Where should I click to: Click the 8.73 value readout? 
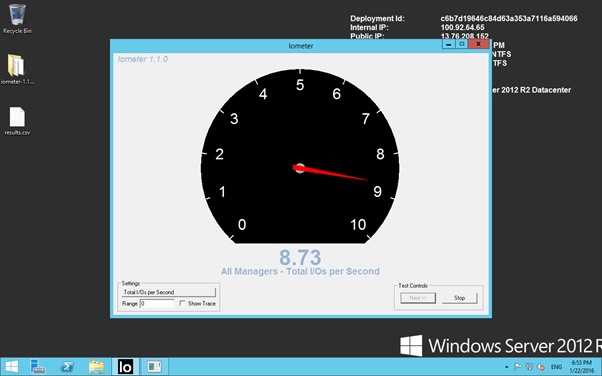(x=300, y=257)
